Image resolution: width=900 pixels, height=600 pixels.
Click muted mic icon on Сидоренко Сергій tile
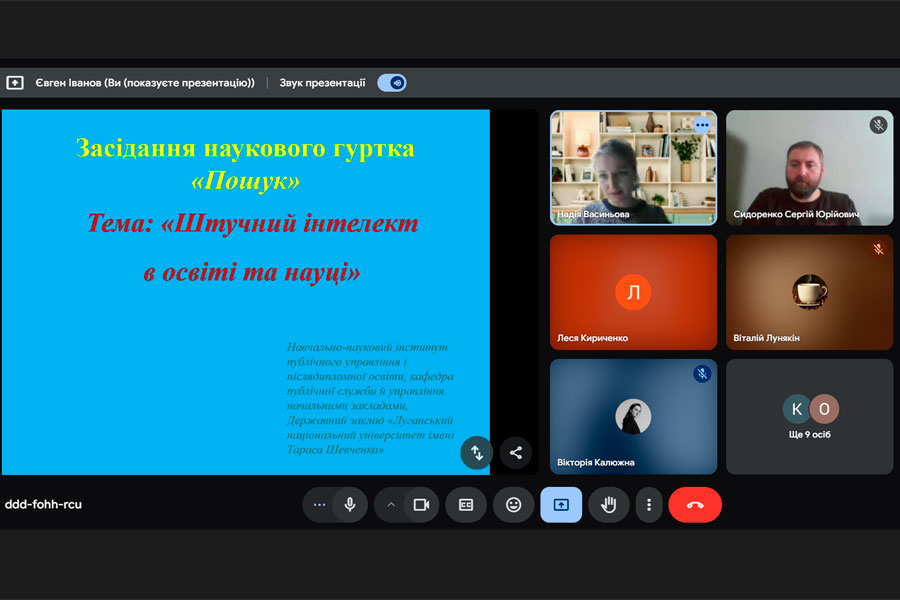[878, 125]
